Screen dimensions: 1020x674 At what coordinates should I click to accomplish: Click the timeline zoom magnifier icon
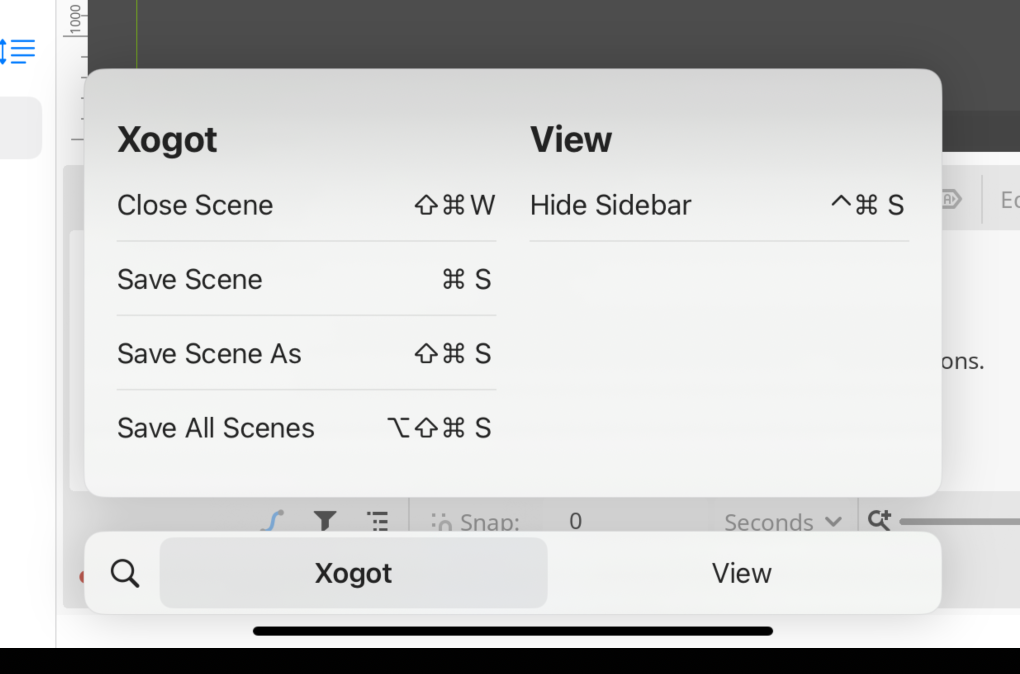[879, 520]
